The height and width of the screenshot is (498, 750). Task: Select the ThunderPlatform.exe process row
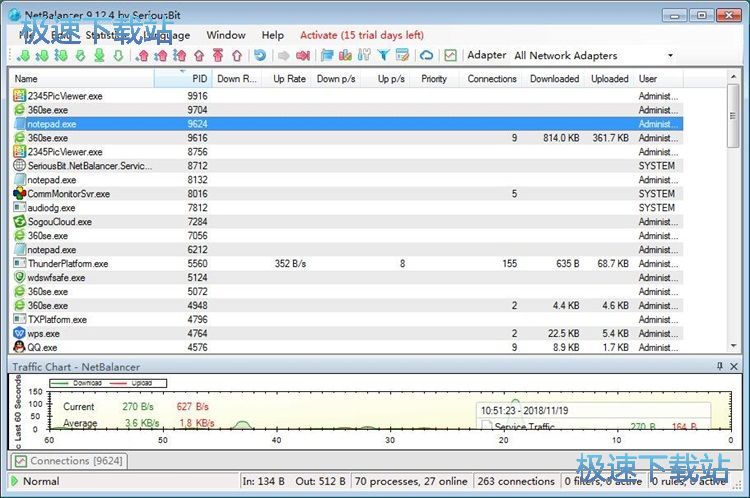[x=347, y=264]
